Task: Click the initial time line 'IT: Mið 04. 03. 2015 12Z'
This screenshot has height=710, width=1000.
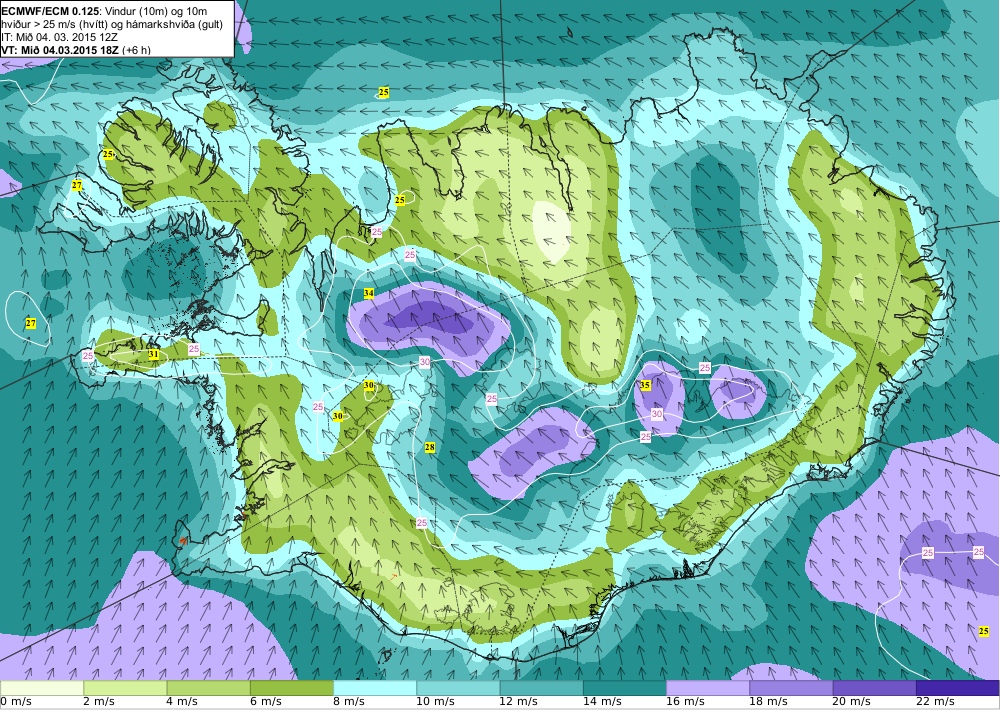Action: (59, 37)
